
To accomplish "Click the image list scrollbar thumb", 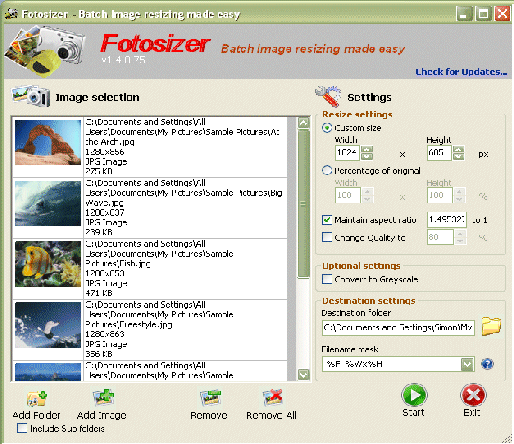I will (303, 204).
